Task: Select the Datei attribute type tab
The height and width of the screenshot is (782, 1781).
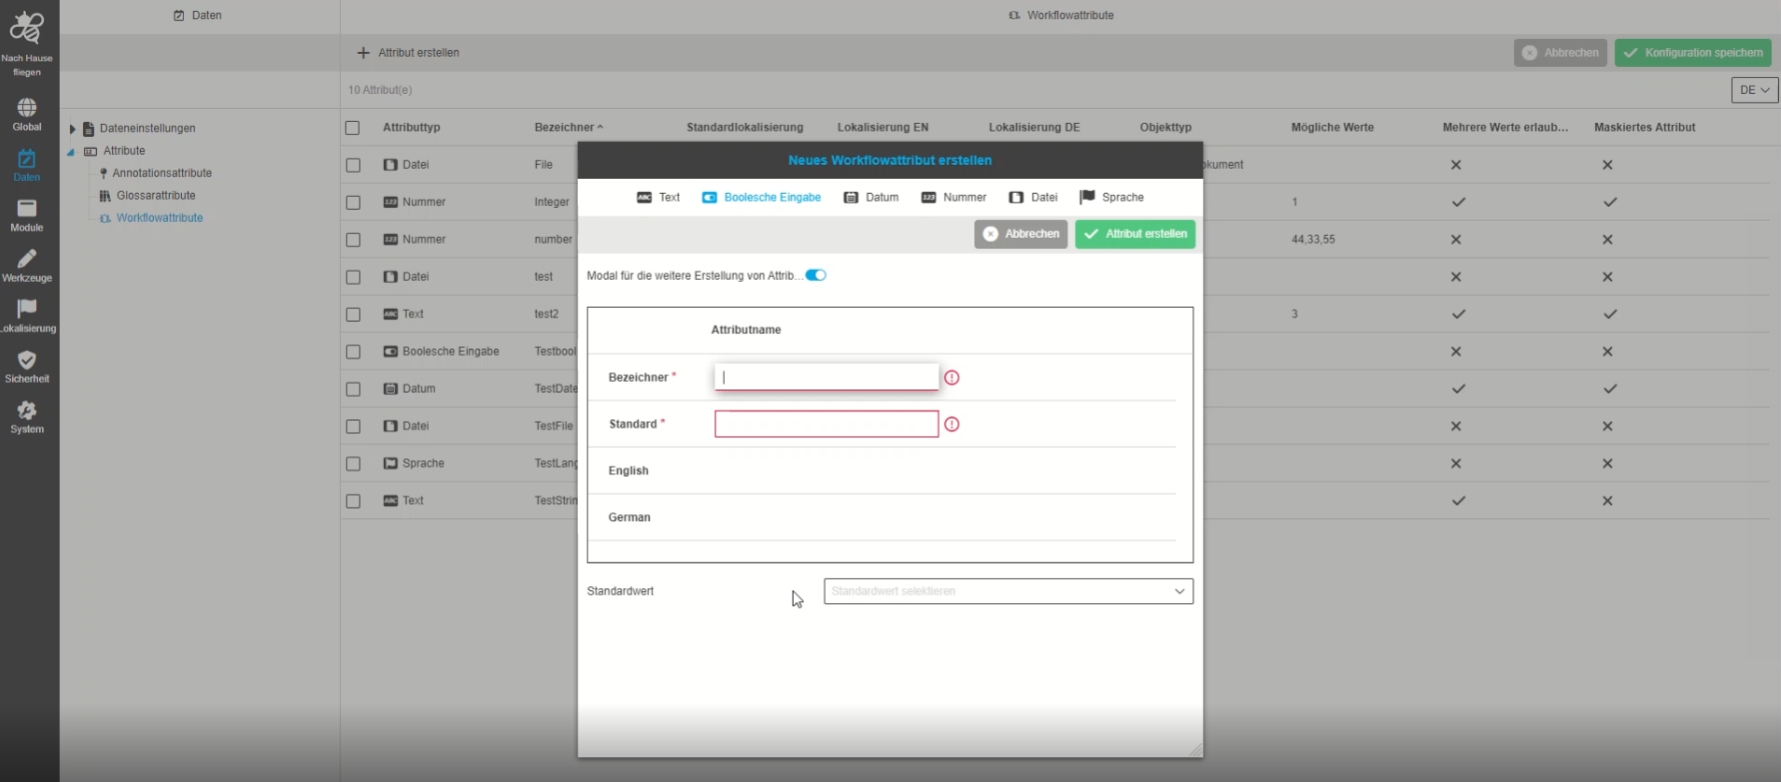Action: 1033,198
